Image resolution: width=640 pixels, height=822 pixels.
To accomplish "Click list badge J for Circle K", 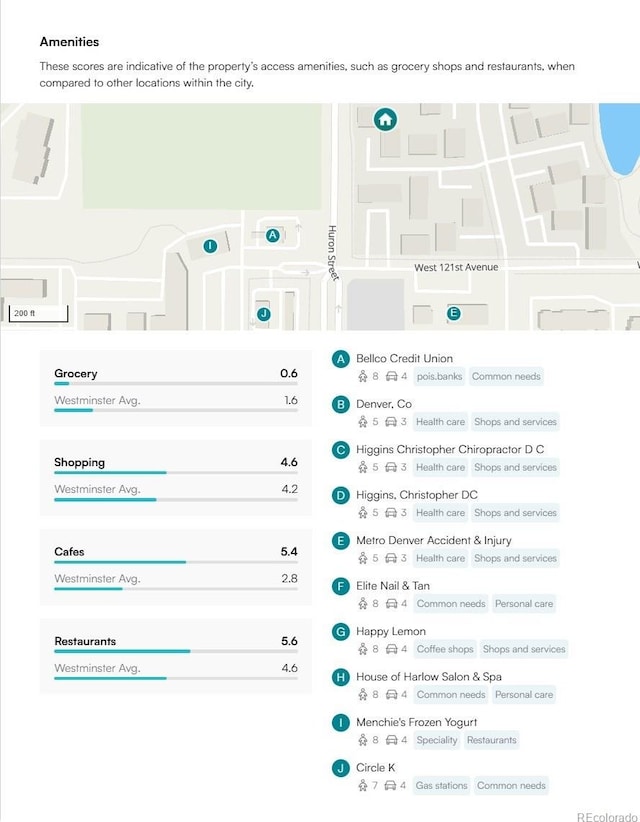I will point(341,769).
